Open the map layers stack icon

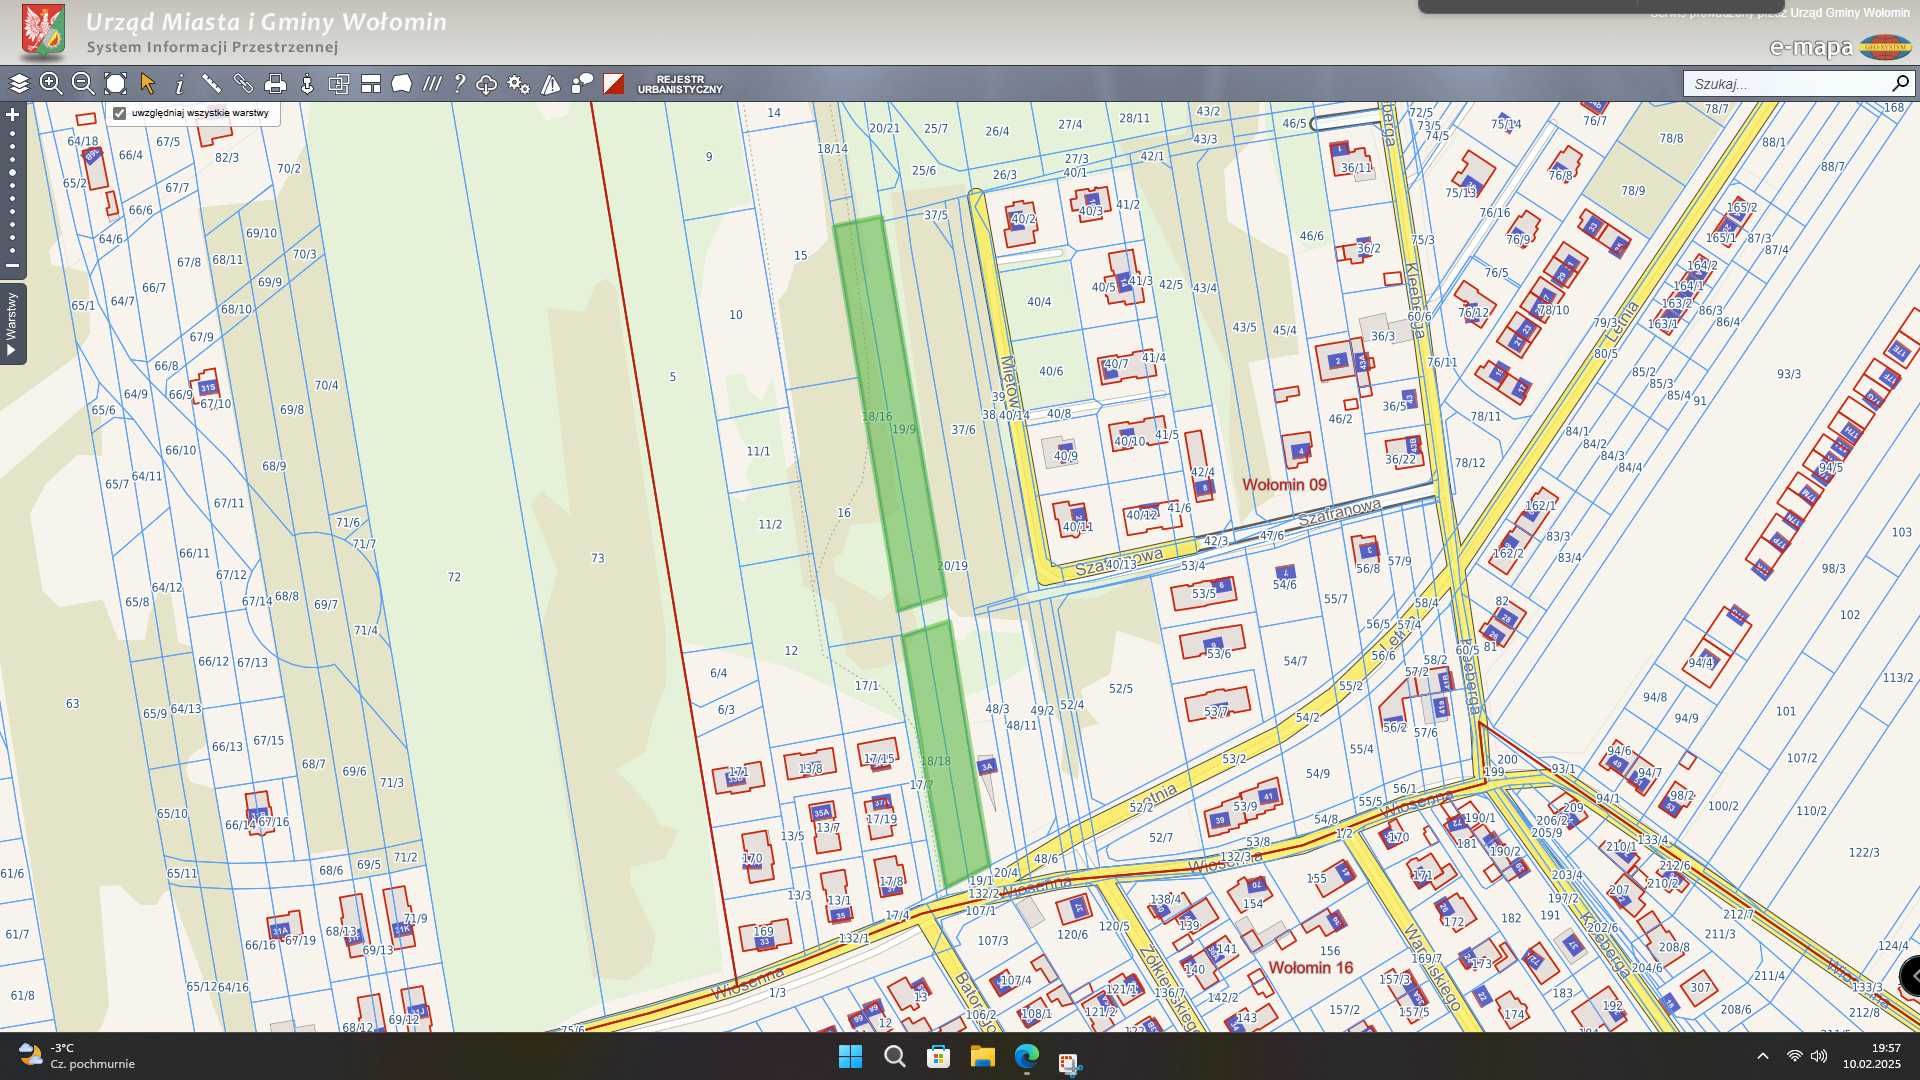[19, 84]
